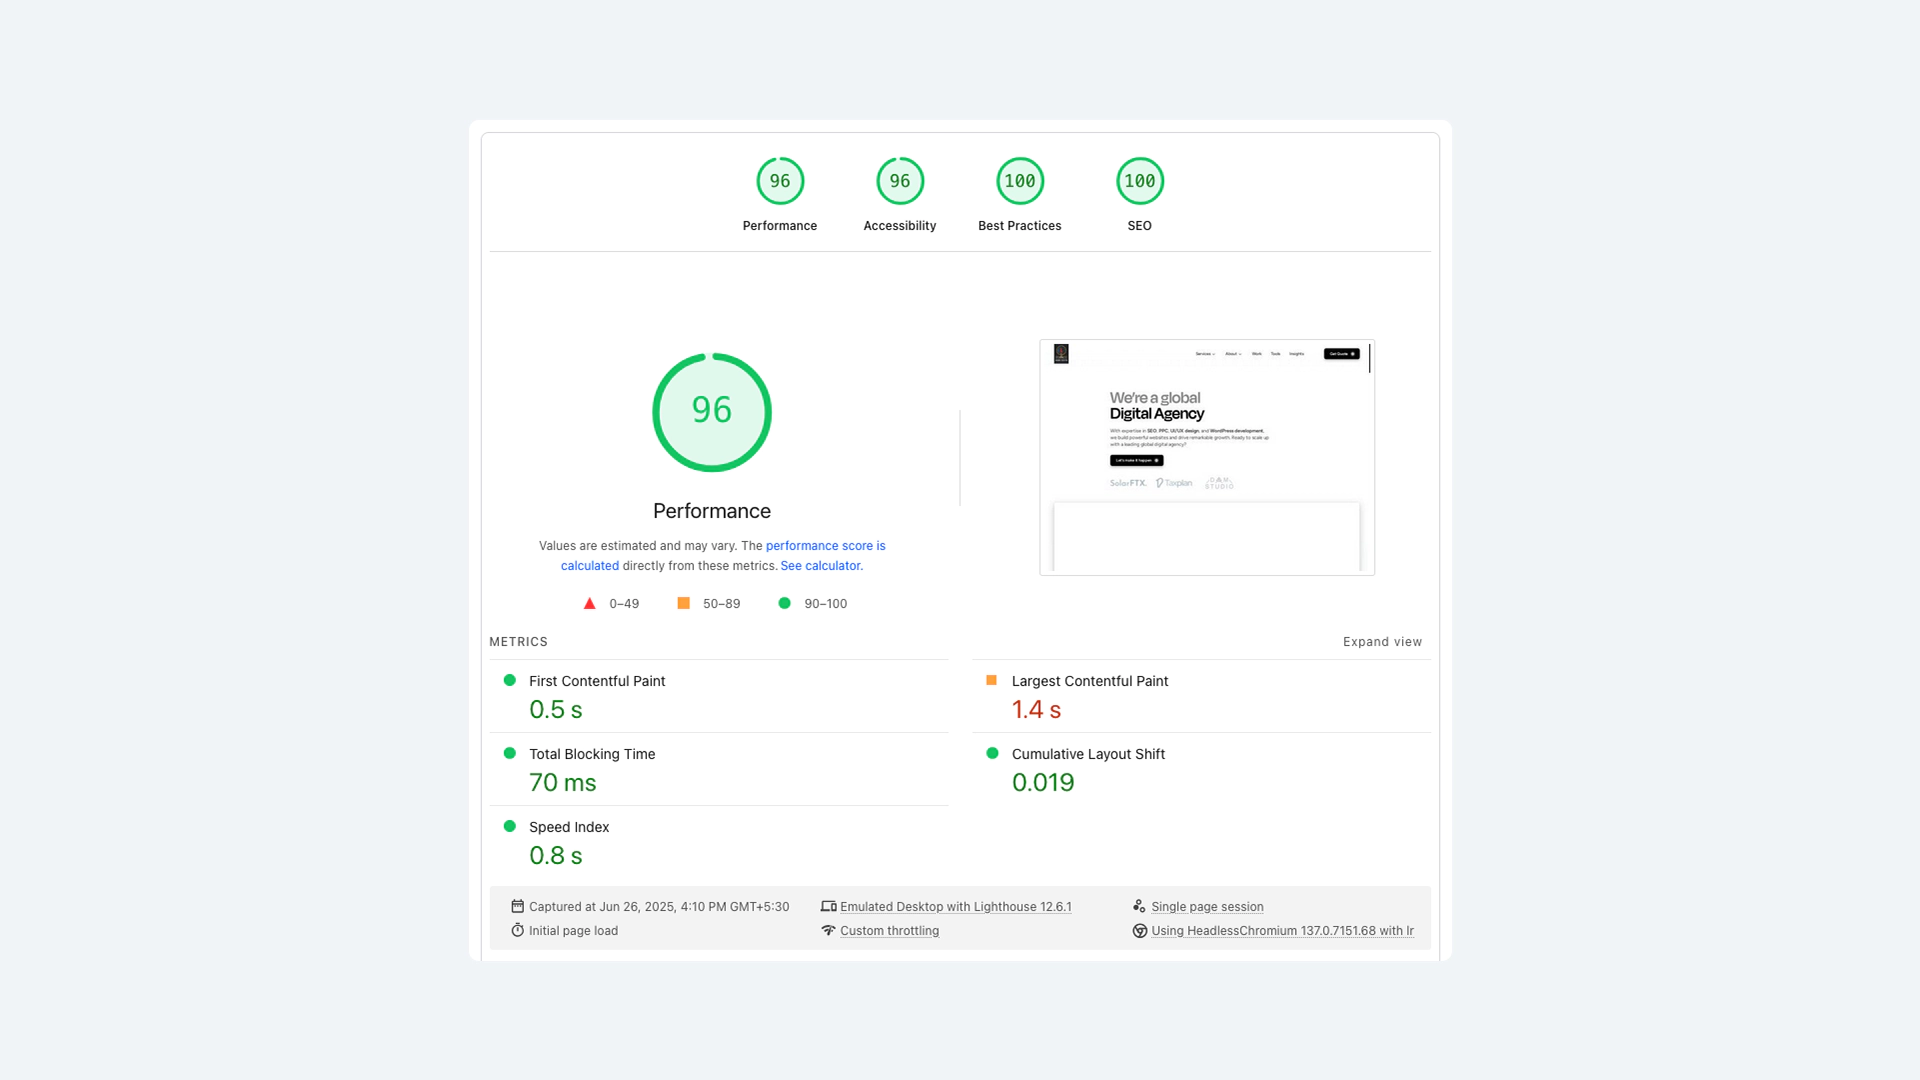Open Emulated Desktop with Lighthouse 12.6.1 details
The width and height of the screenshot is (1920, 1080).
[x=956, y=907]
